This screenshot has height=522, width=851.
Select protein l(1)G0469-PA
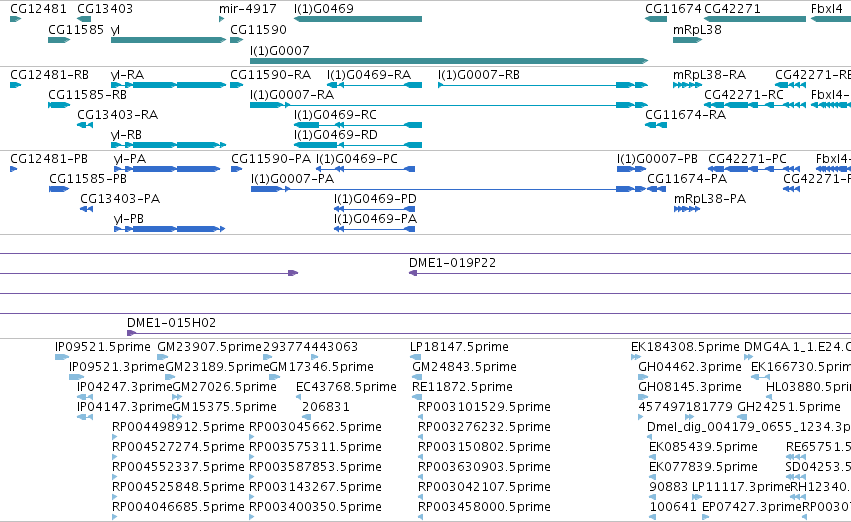pos(375,219)
